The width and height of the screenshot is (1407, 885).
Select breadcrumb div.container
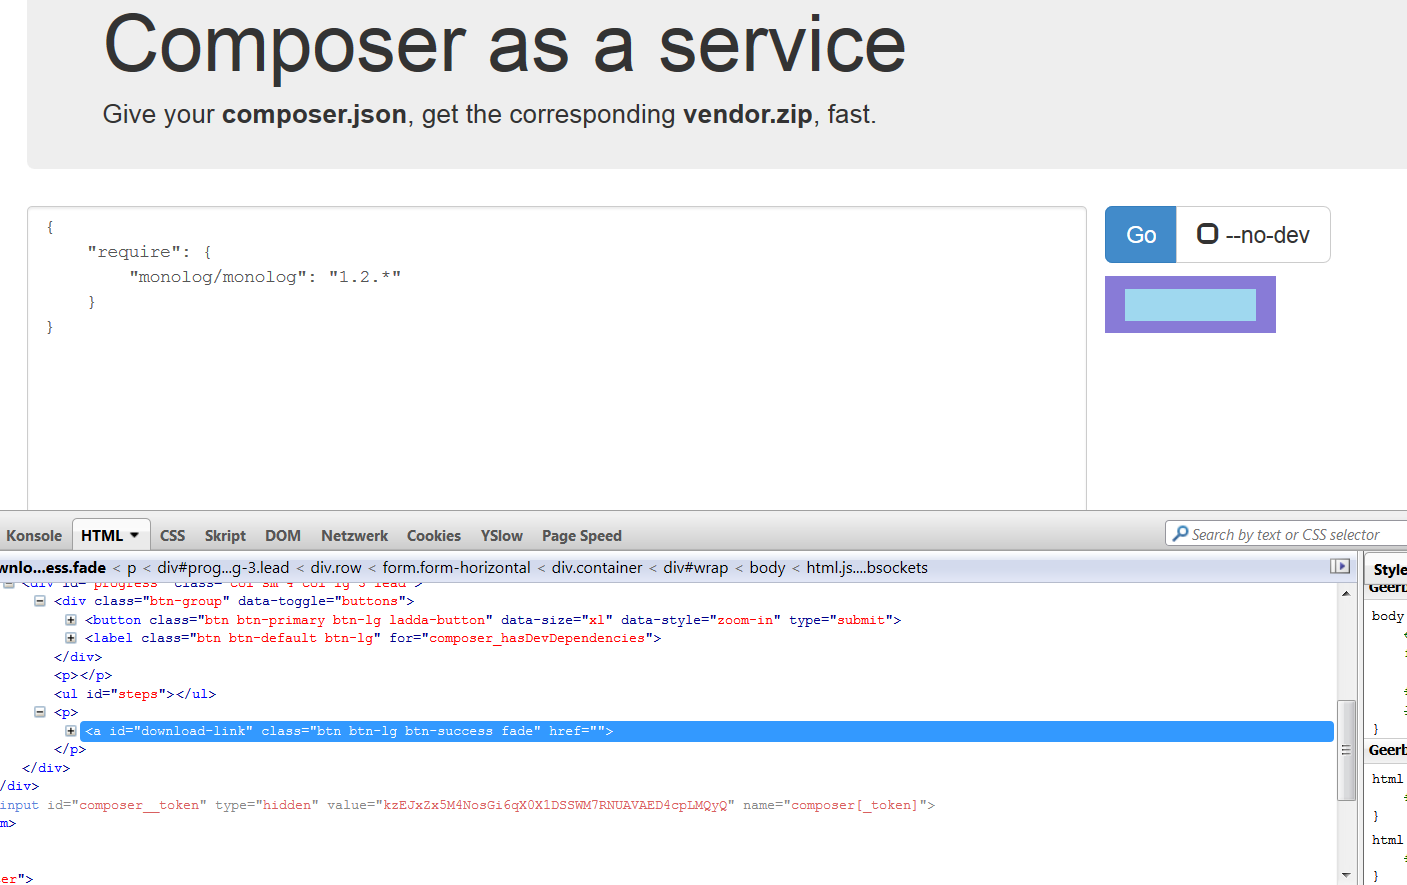[597, 567]
